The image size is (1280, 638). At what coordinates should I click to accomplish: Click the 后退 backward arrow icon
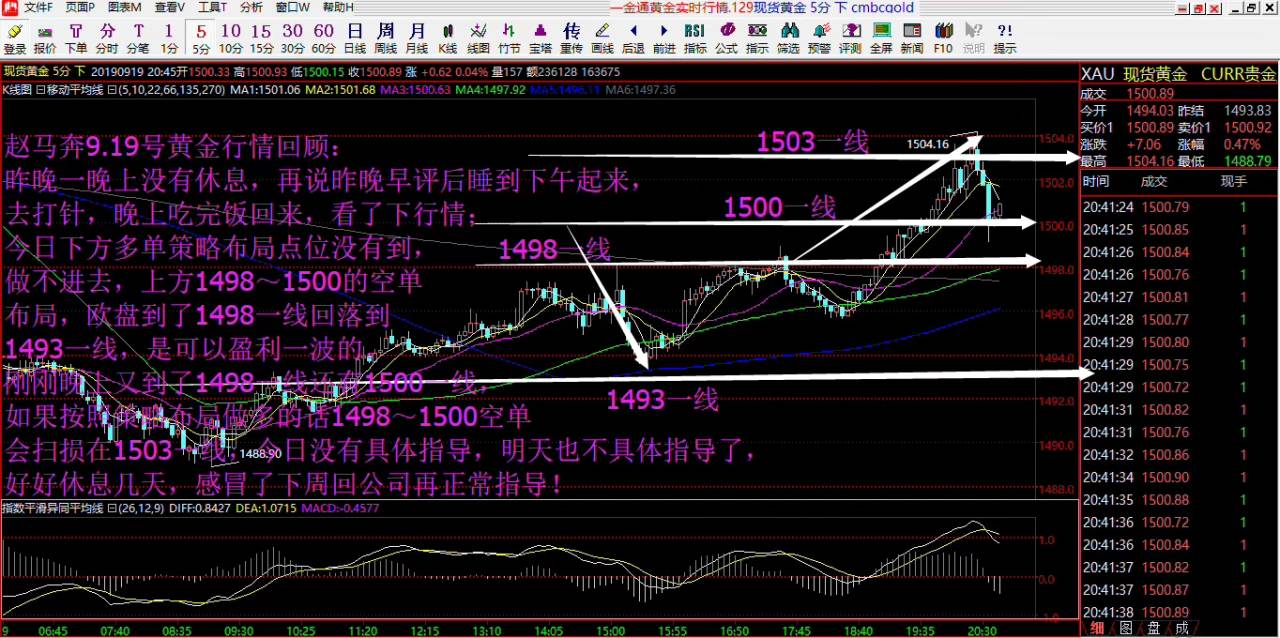pyautogui.click(x=633, y=38)
